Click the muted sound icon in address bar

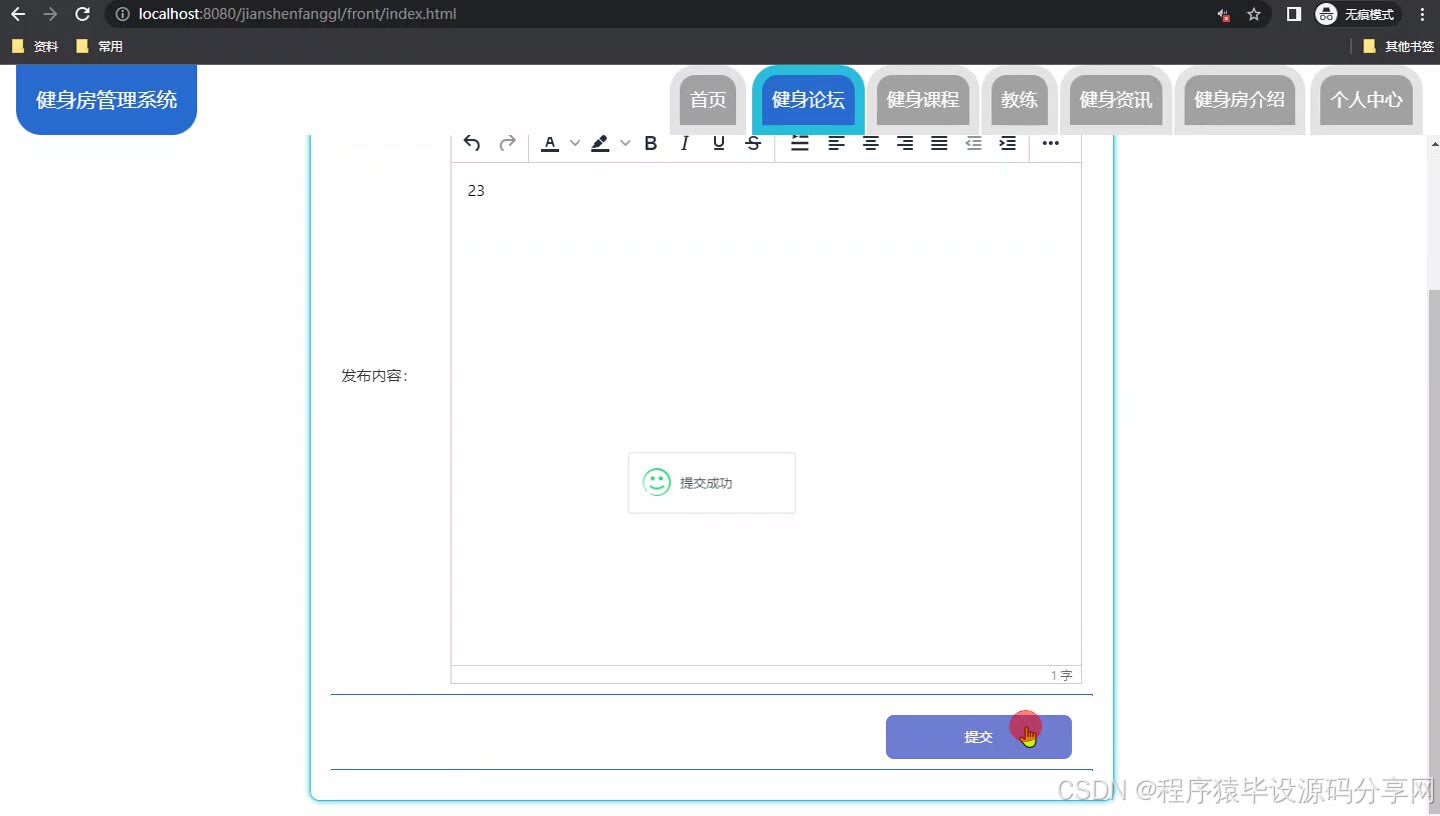click(1223, 14)
